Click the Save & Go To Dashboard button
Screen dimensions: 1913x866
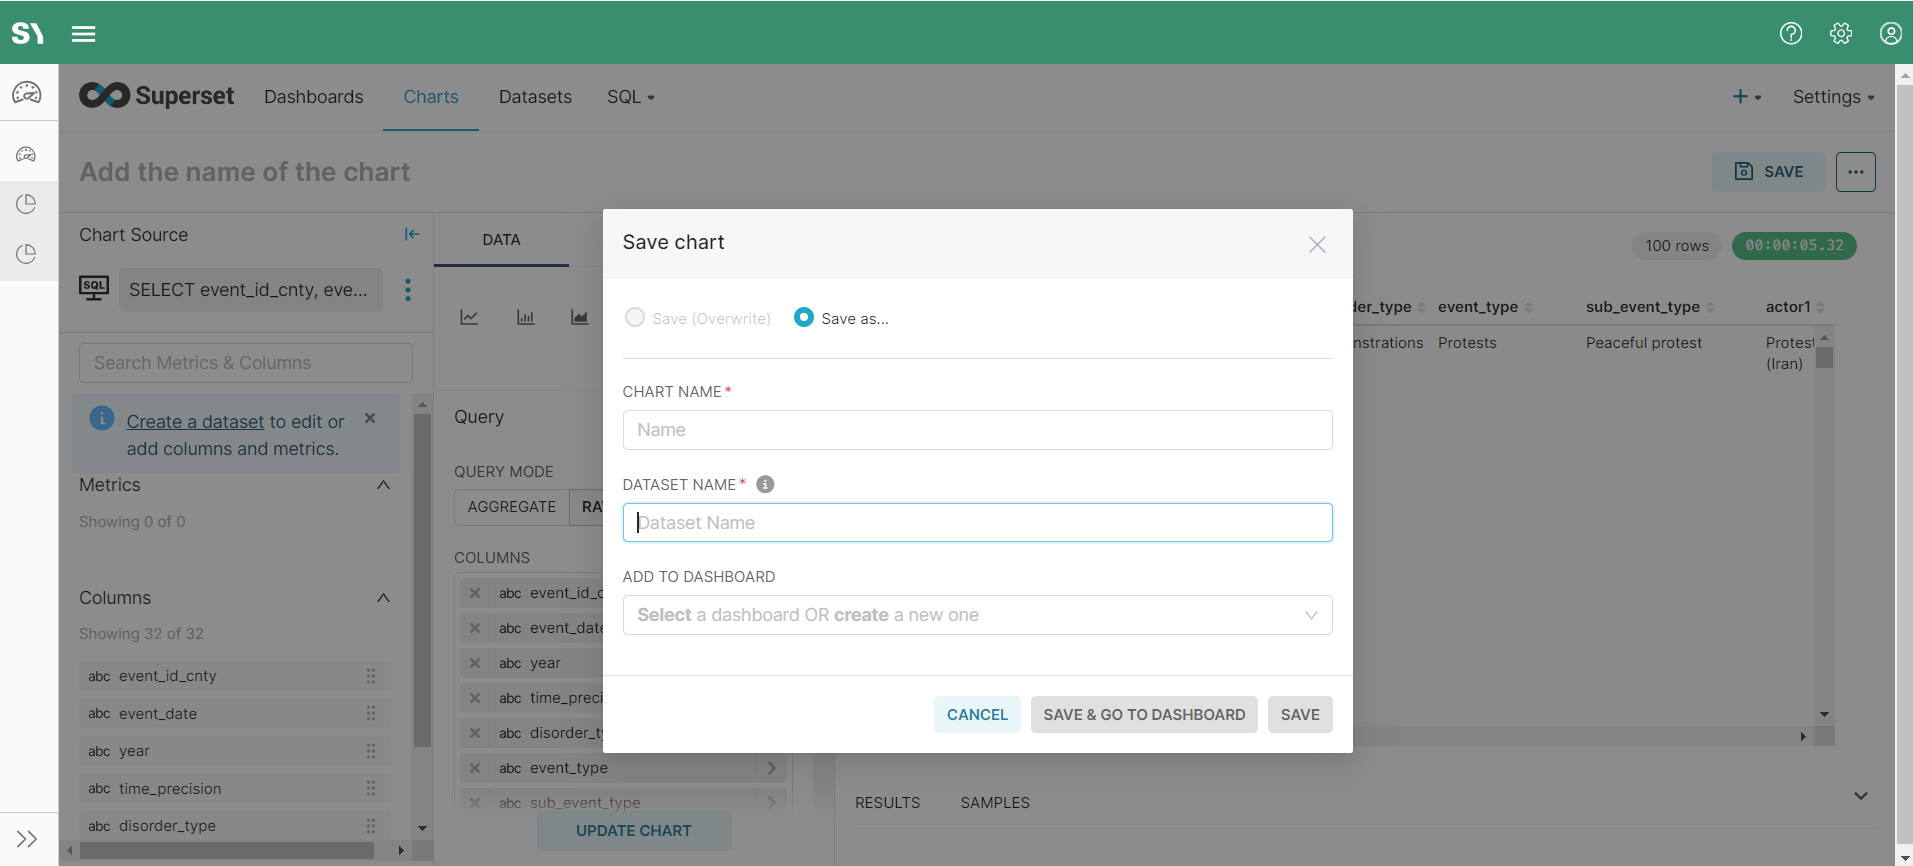[x=1144, y=715]
